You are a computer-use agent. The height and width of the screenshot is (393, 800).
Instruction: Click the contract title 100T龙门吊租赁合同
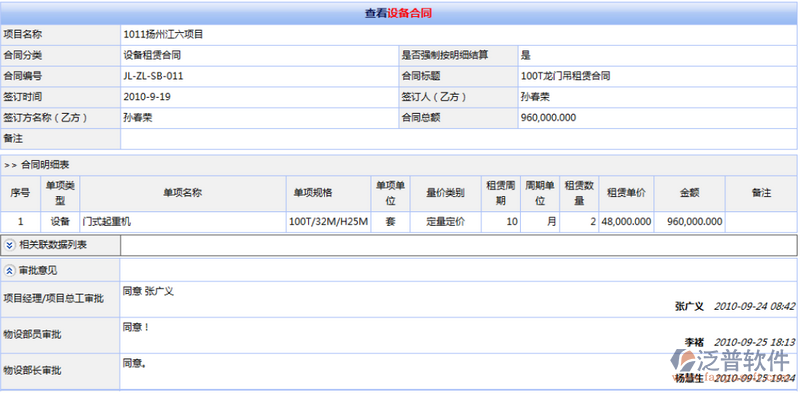pyautogui.click(x=565, y=77)
